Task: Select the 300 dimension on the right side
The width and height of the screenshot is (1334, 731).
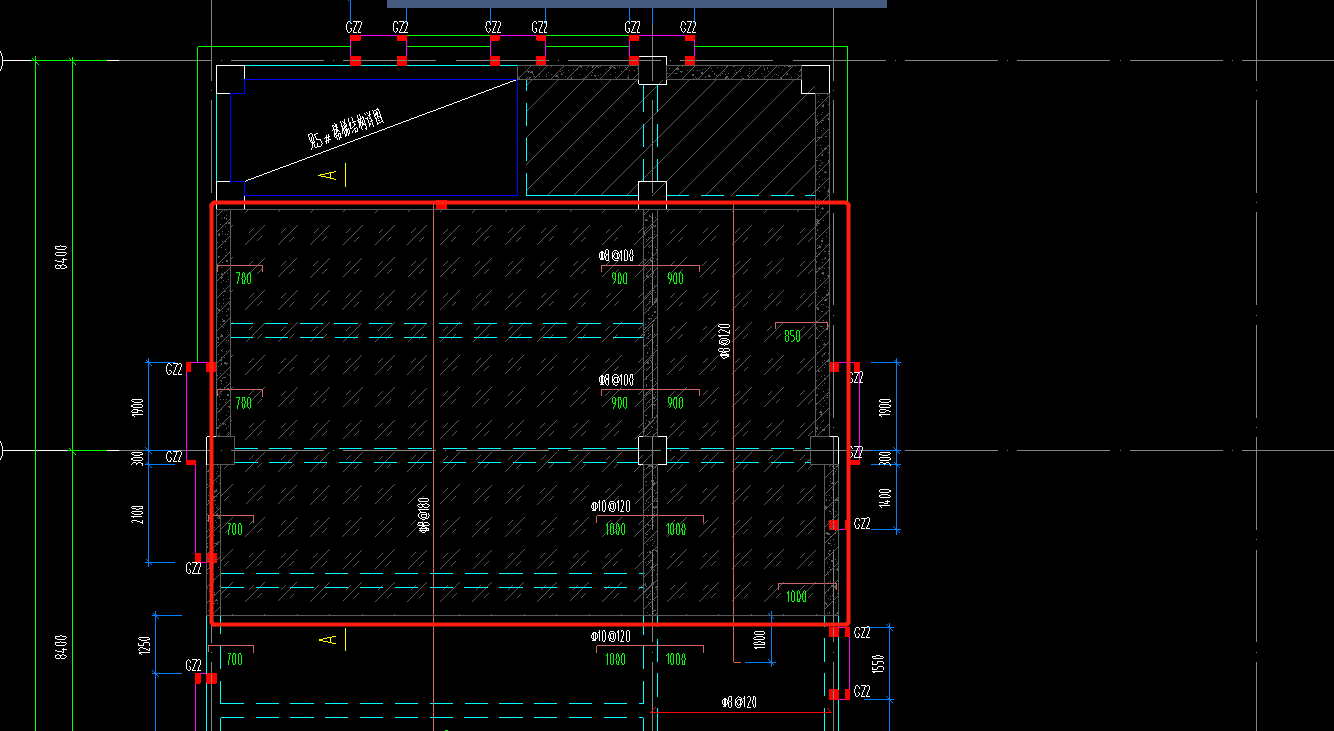Action: pyautogui.click(x=884, y=457)
